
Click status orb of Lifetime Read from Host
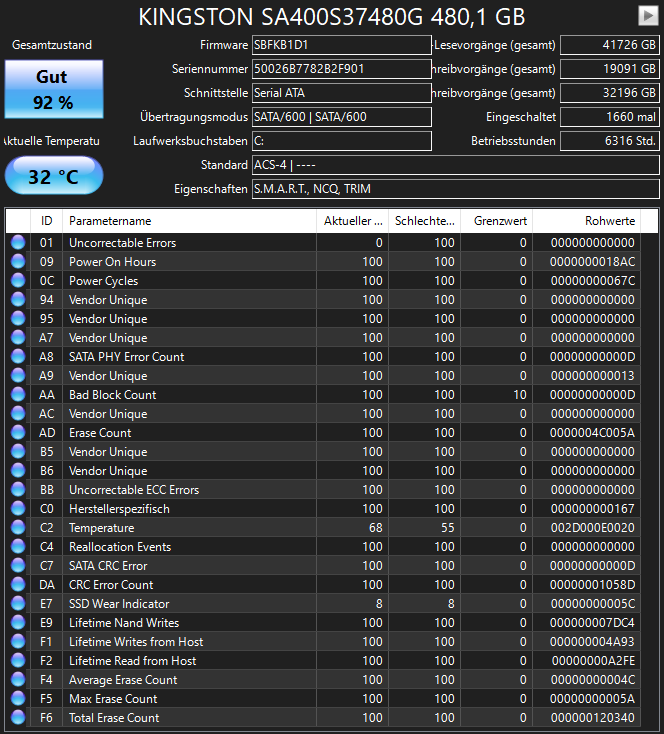(x=18, y=660)
